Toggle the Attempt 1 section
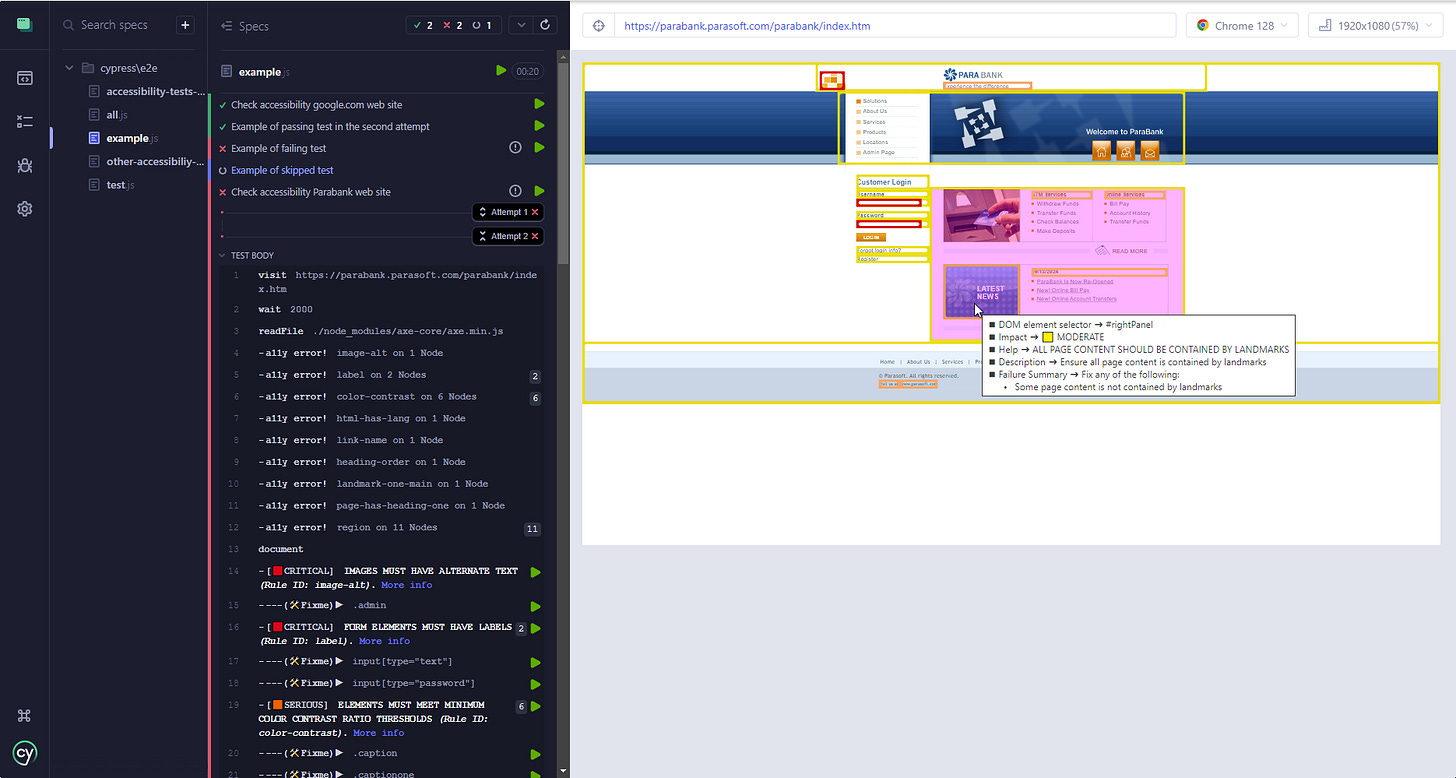The width and height of the screenshot is (1456, 778). [510, 212]
